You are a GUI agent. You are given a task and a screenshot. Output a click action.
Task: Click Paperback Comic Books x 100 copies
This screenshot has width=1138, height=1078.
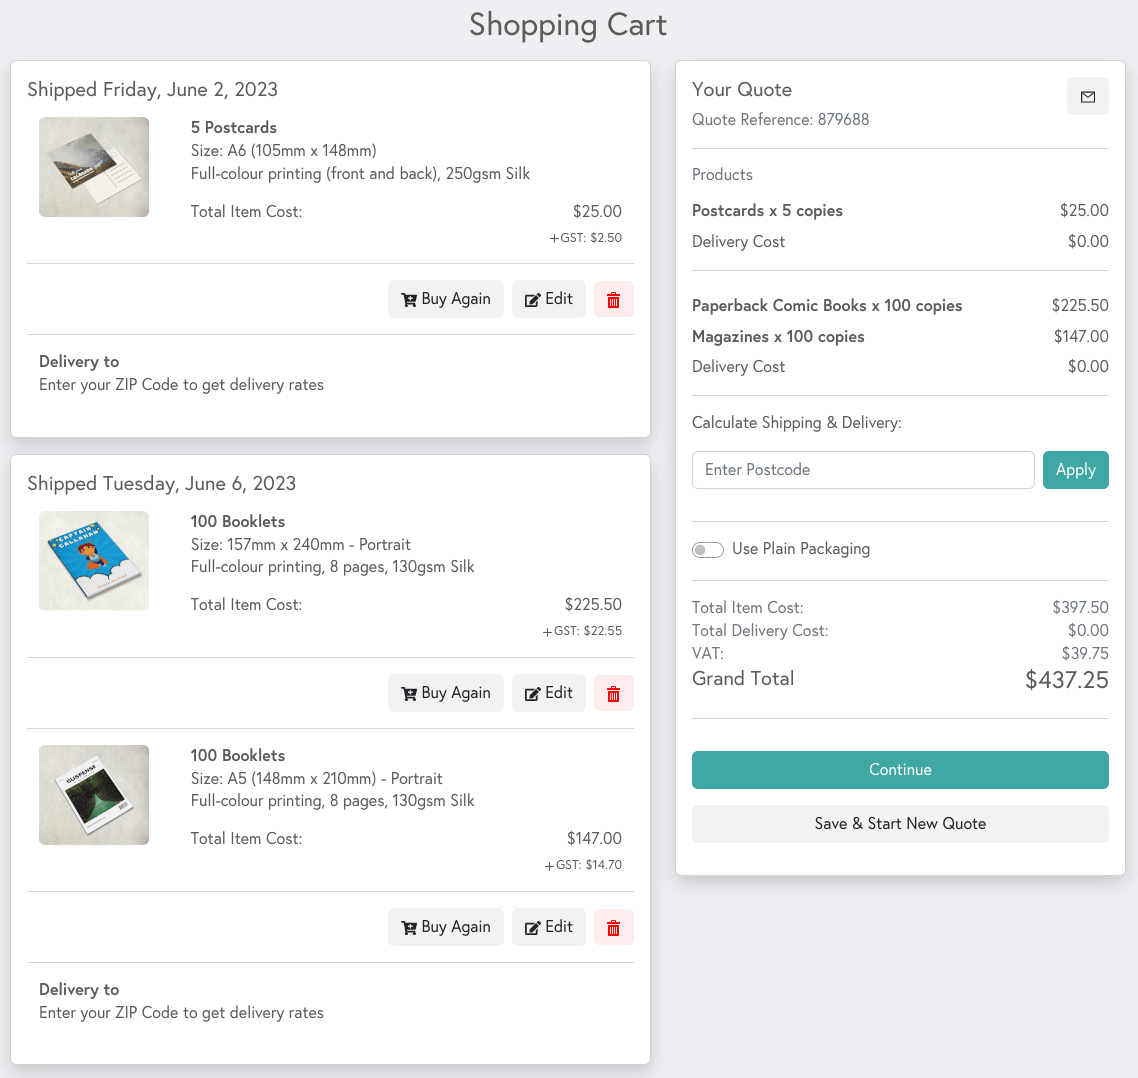(827, 306)
